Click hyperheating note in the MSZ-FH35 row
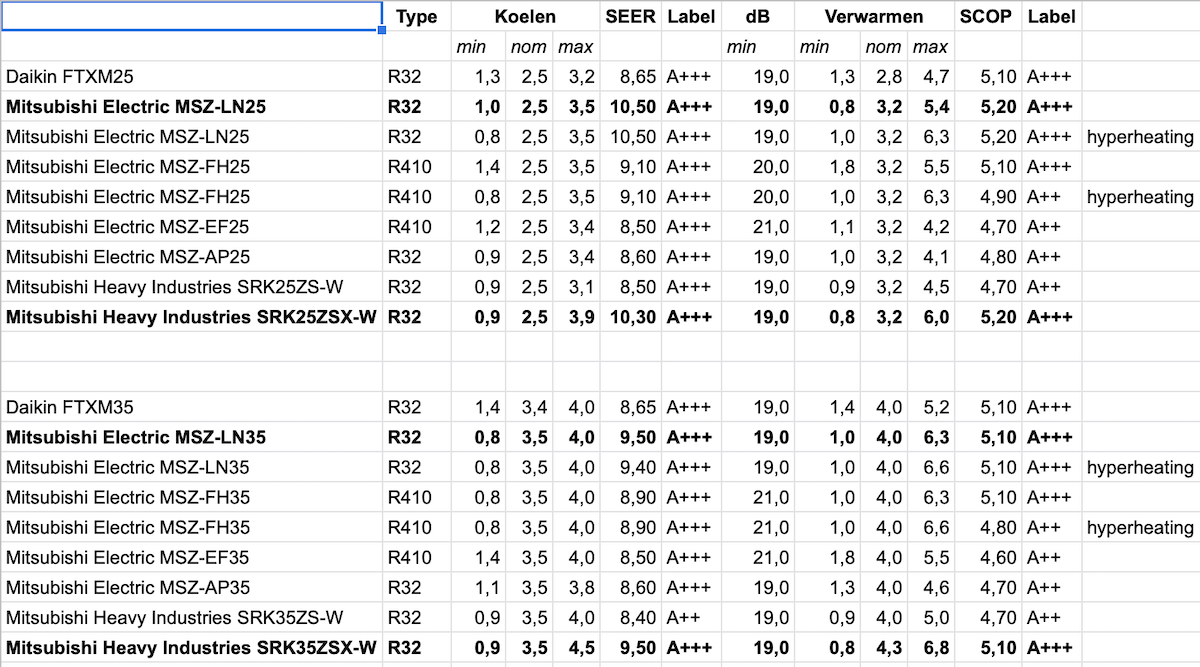This screenshot has height=667, width=1200. [1140, 527]
